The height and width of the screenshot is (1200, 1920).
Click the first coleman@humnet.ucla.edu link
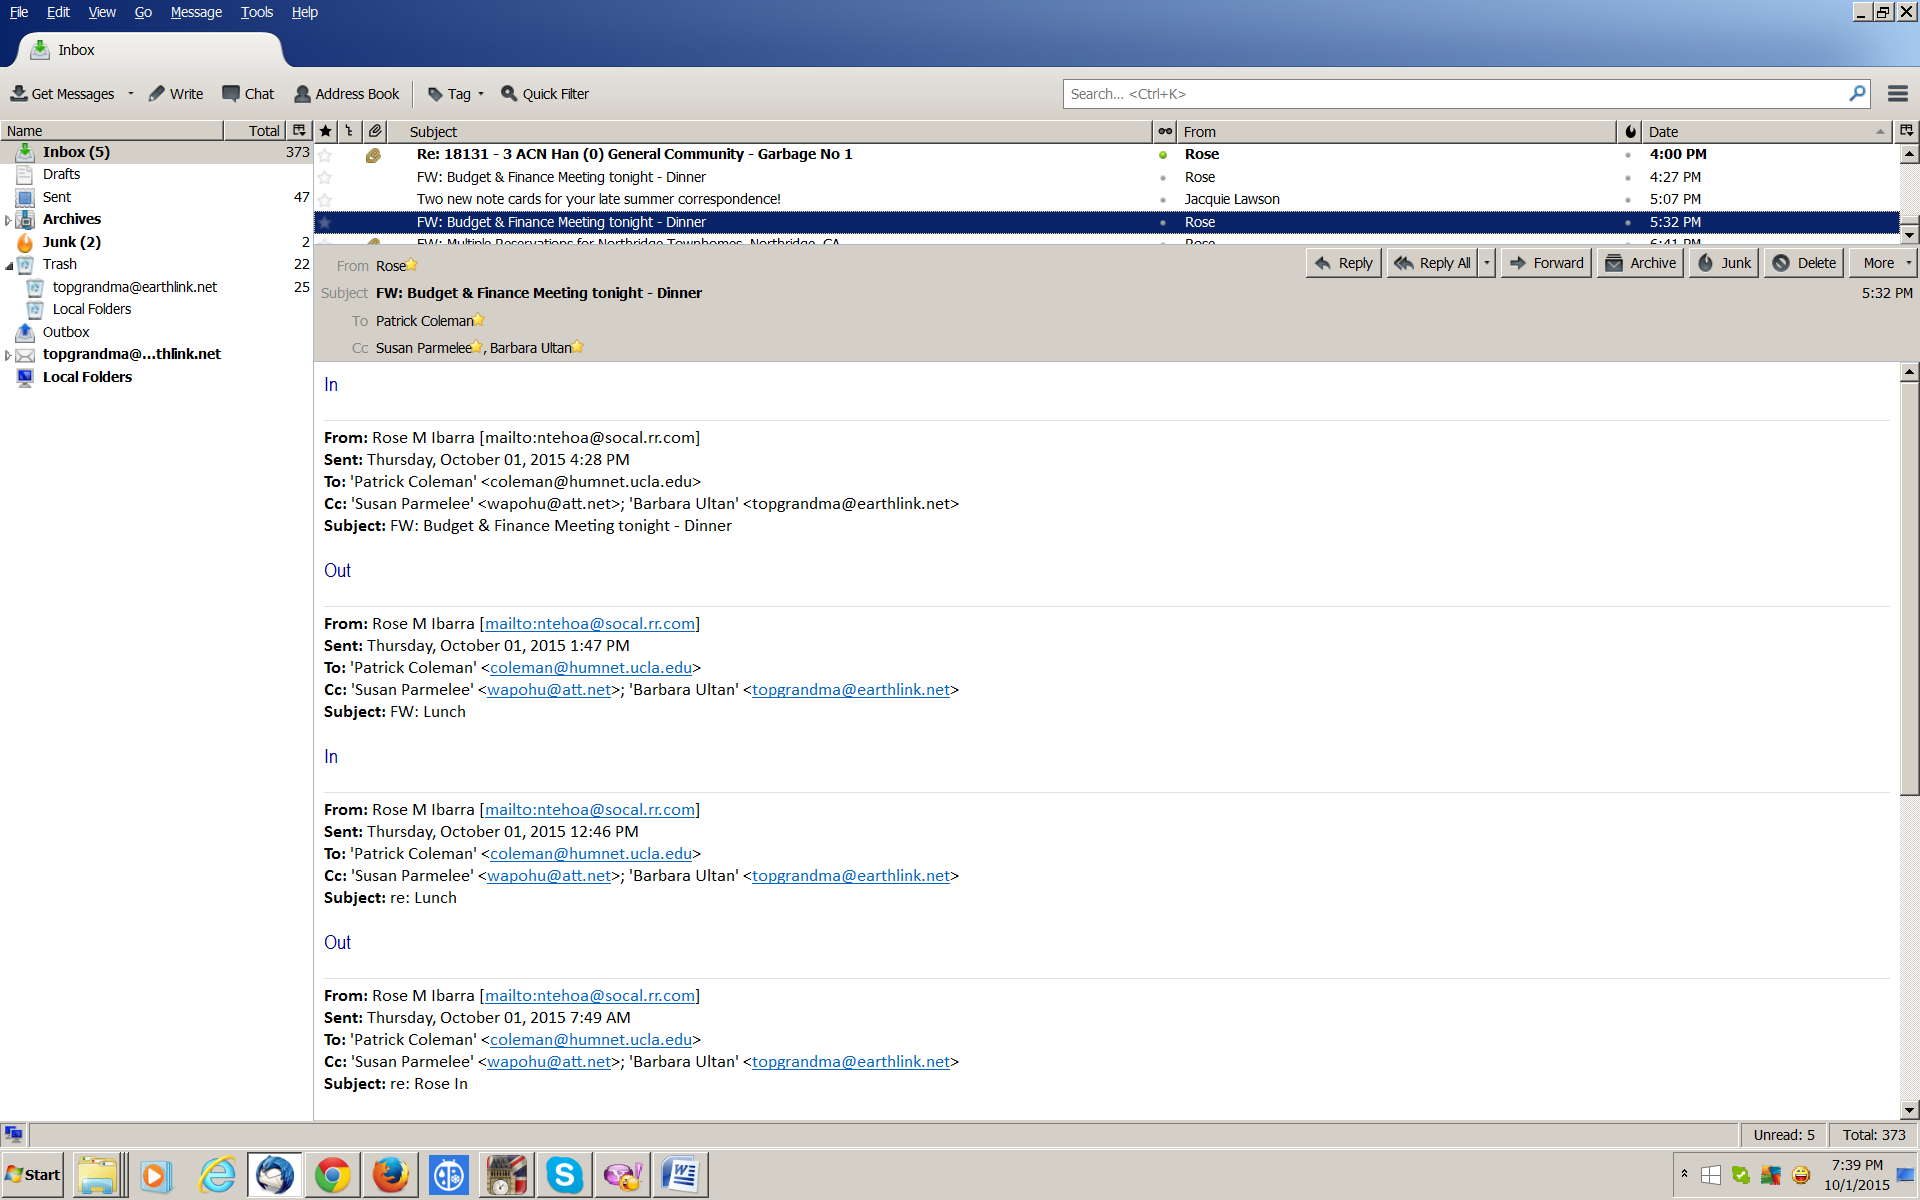tap(590, 667)
